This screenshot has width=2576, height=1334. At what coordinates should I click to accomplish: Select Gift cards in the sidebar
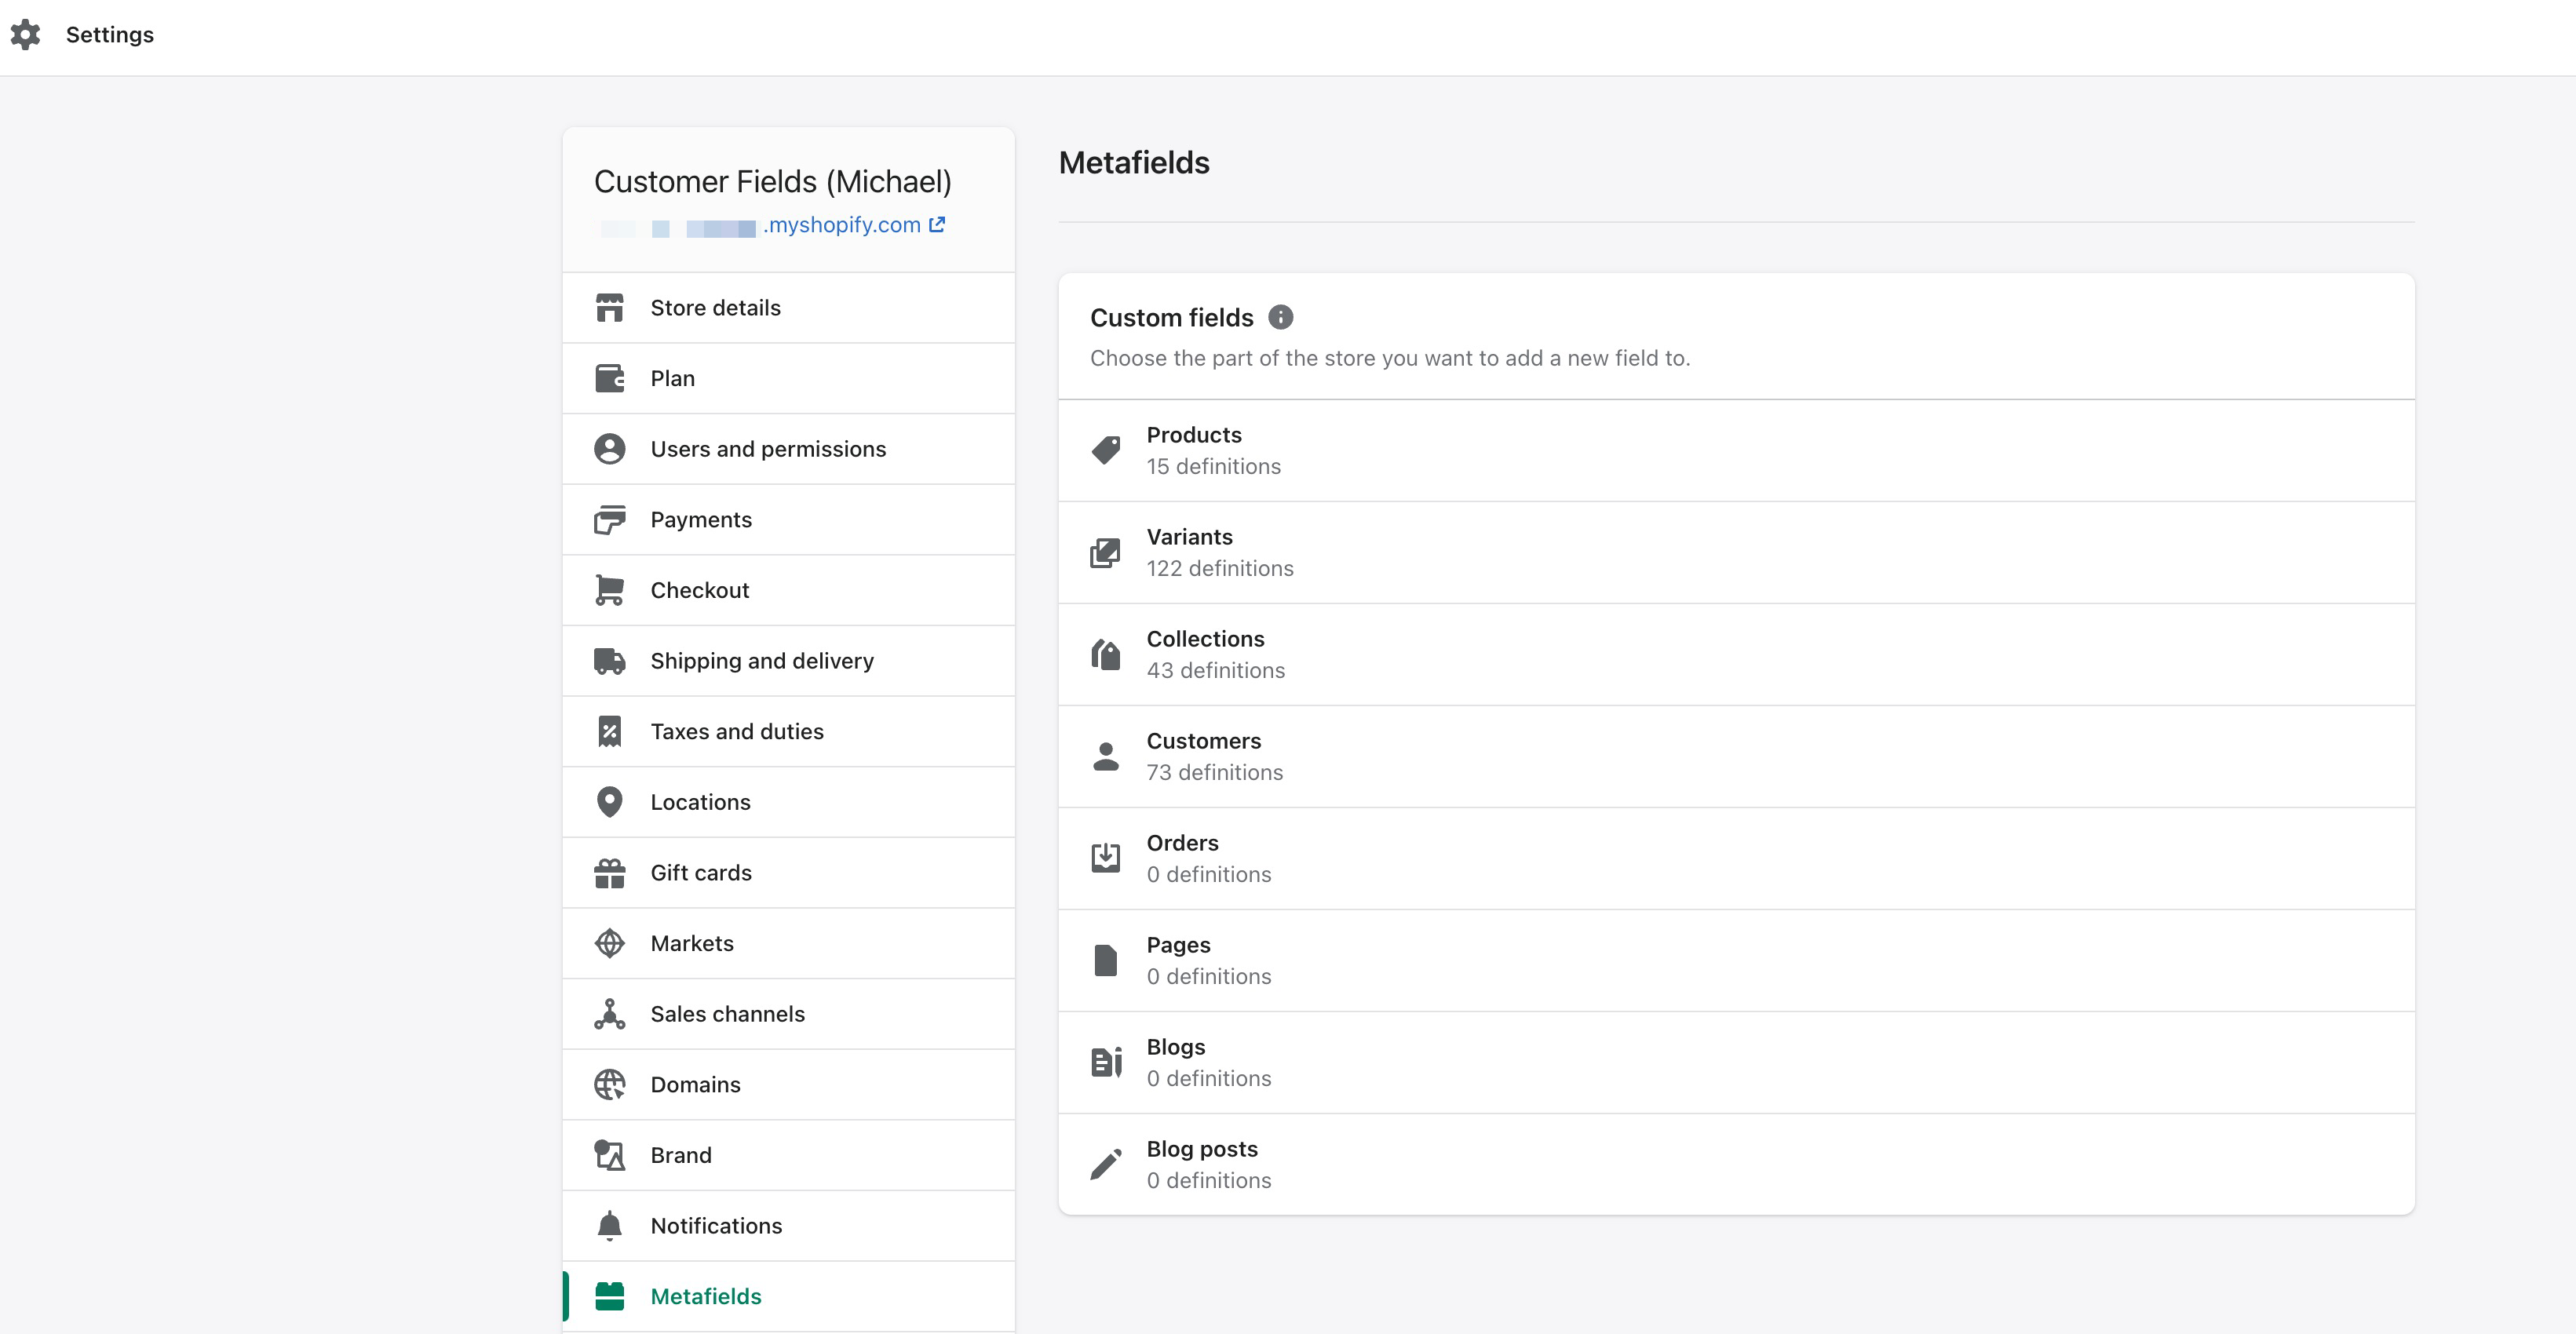788,873
